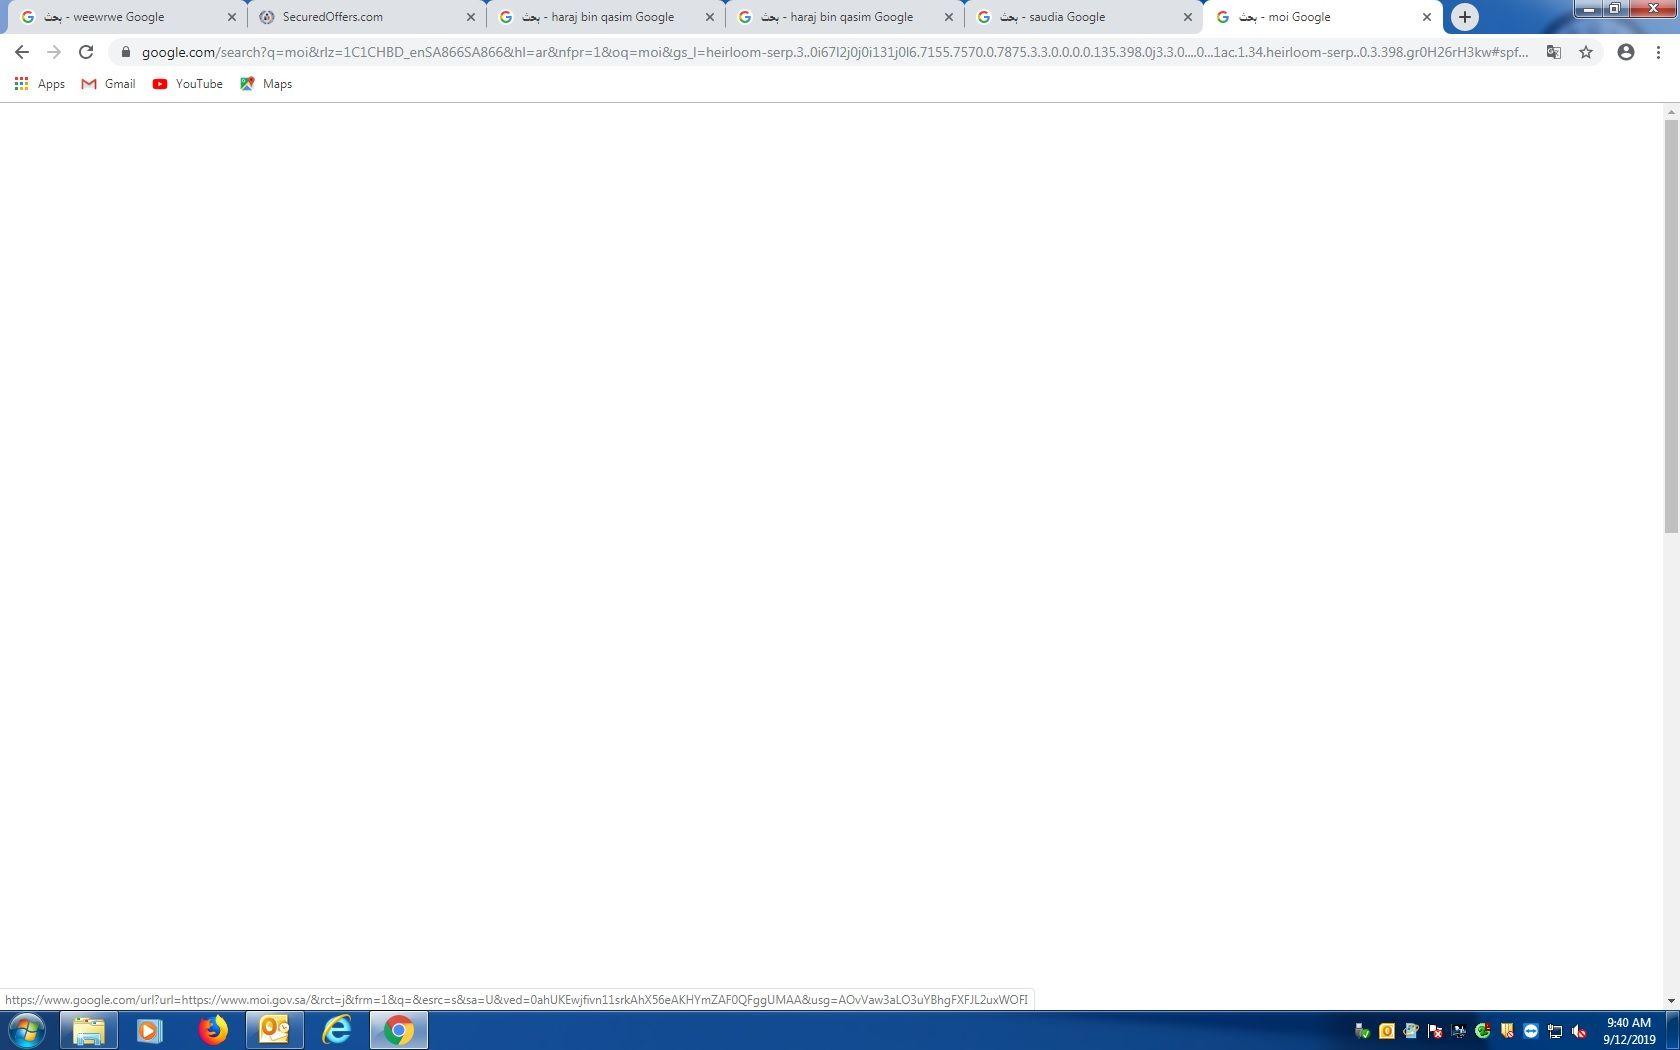Open Outlook from the taskbar

(x=274, y=1030)
